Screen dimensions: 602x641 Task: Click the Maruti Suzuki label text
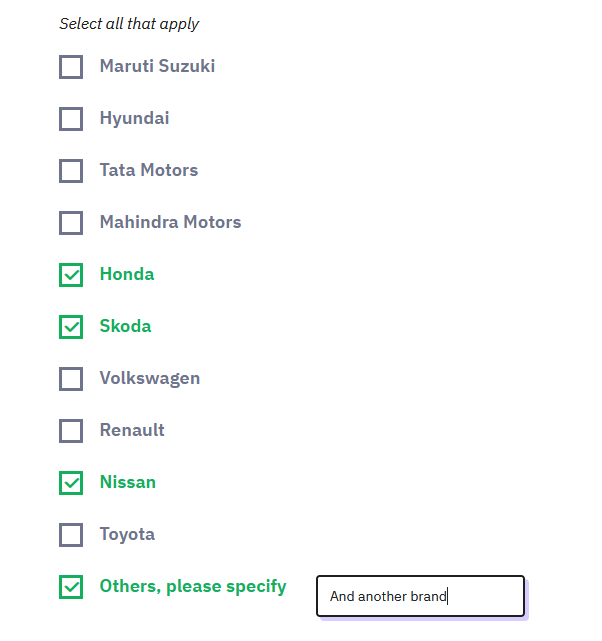click(x=157, y=67)
